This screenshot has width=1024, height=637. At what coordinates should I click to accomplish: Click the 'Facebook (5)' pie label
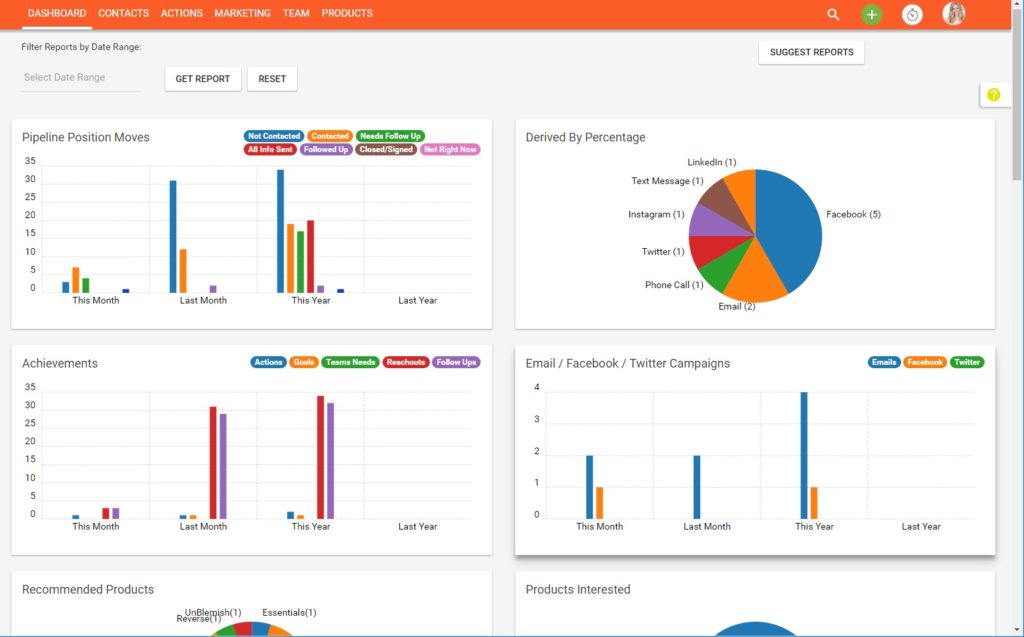click(853, 214)
